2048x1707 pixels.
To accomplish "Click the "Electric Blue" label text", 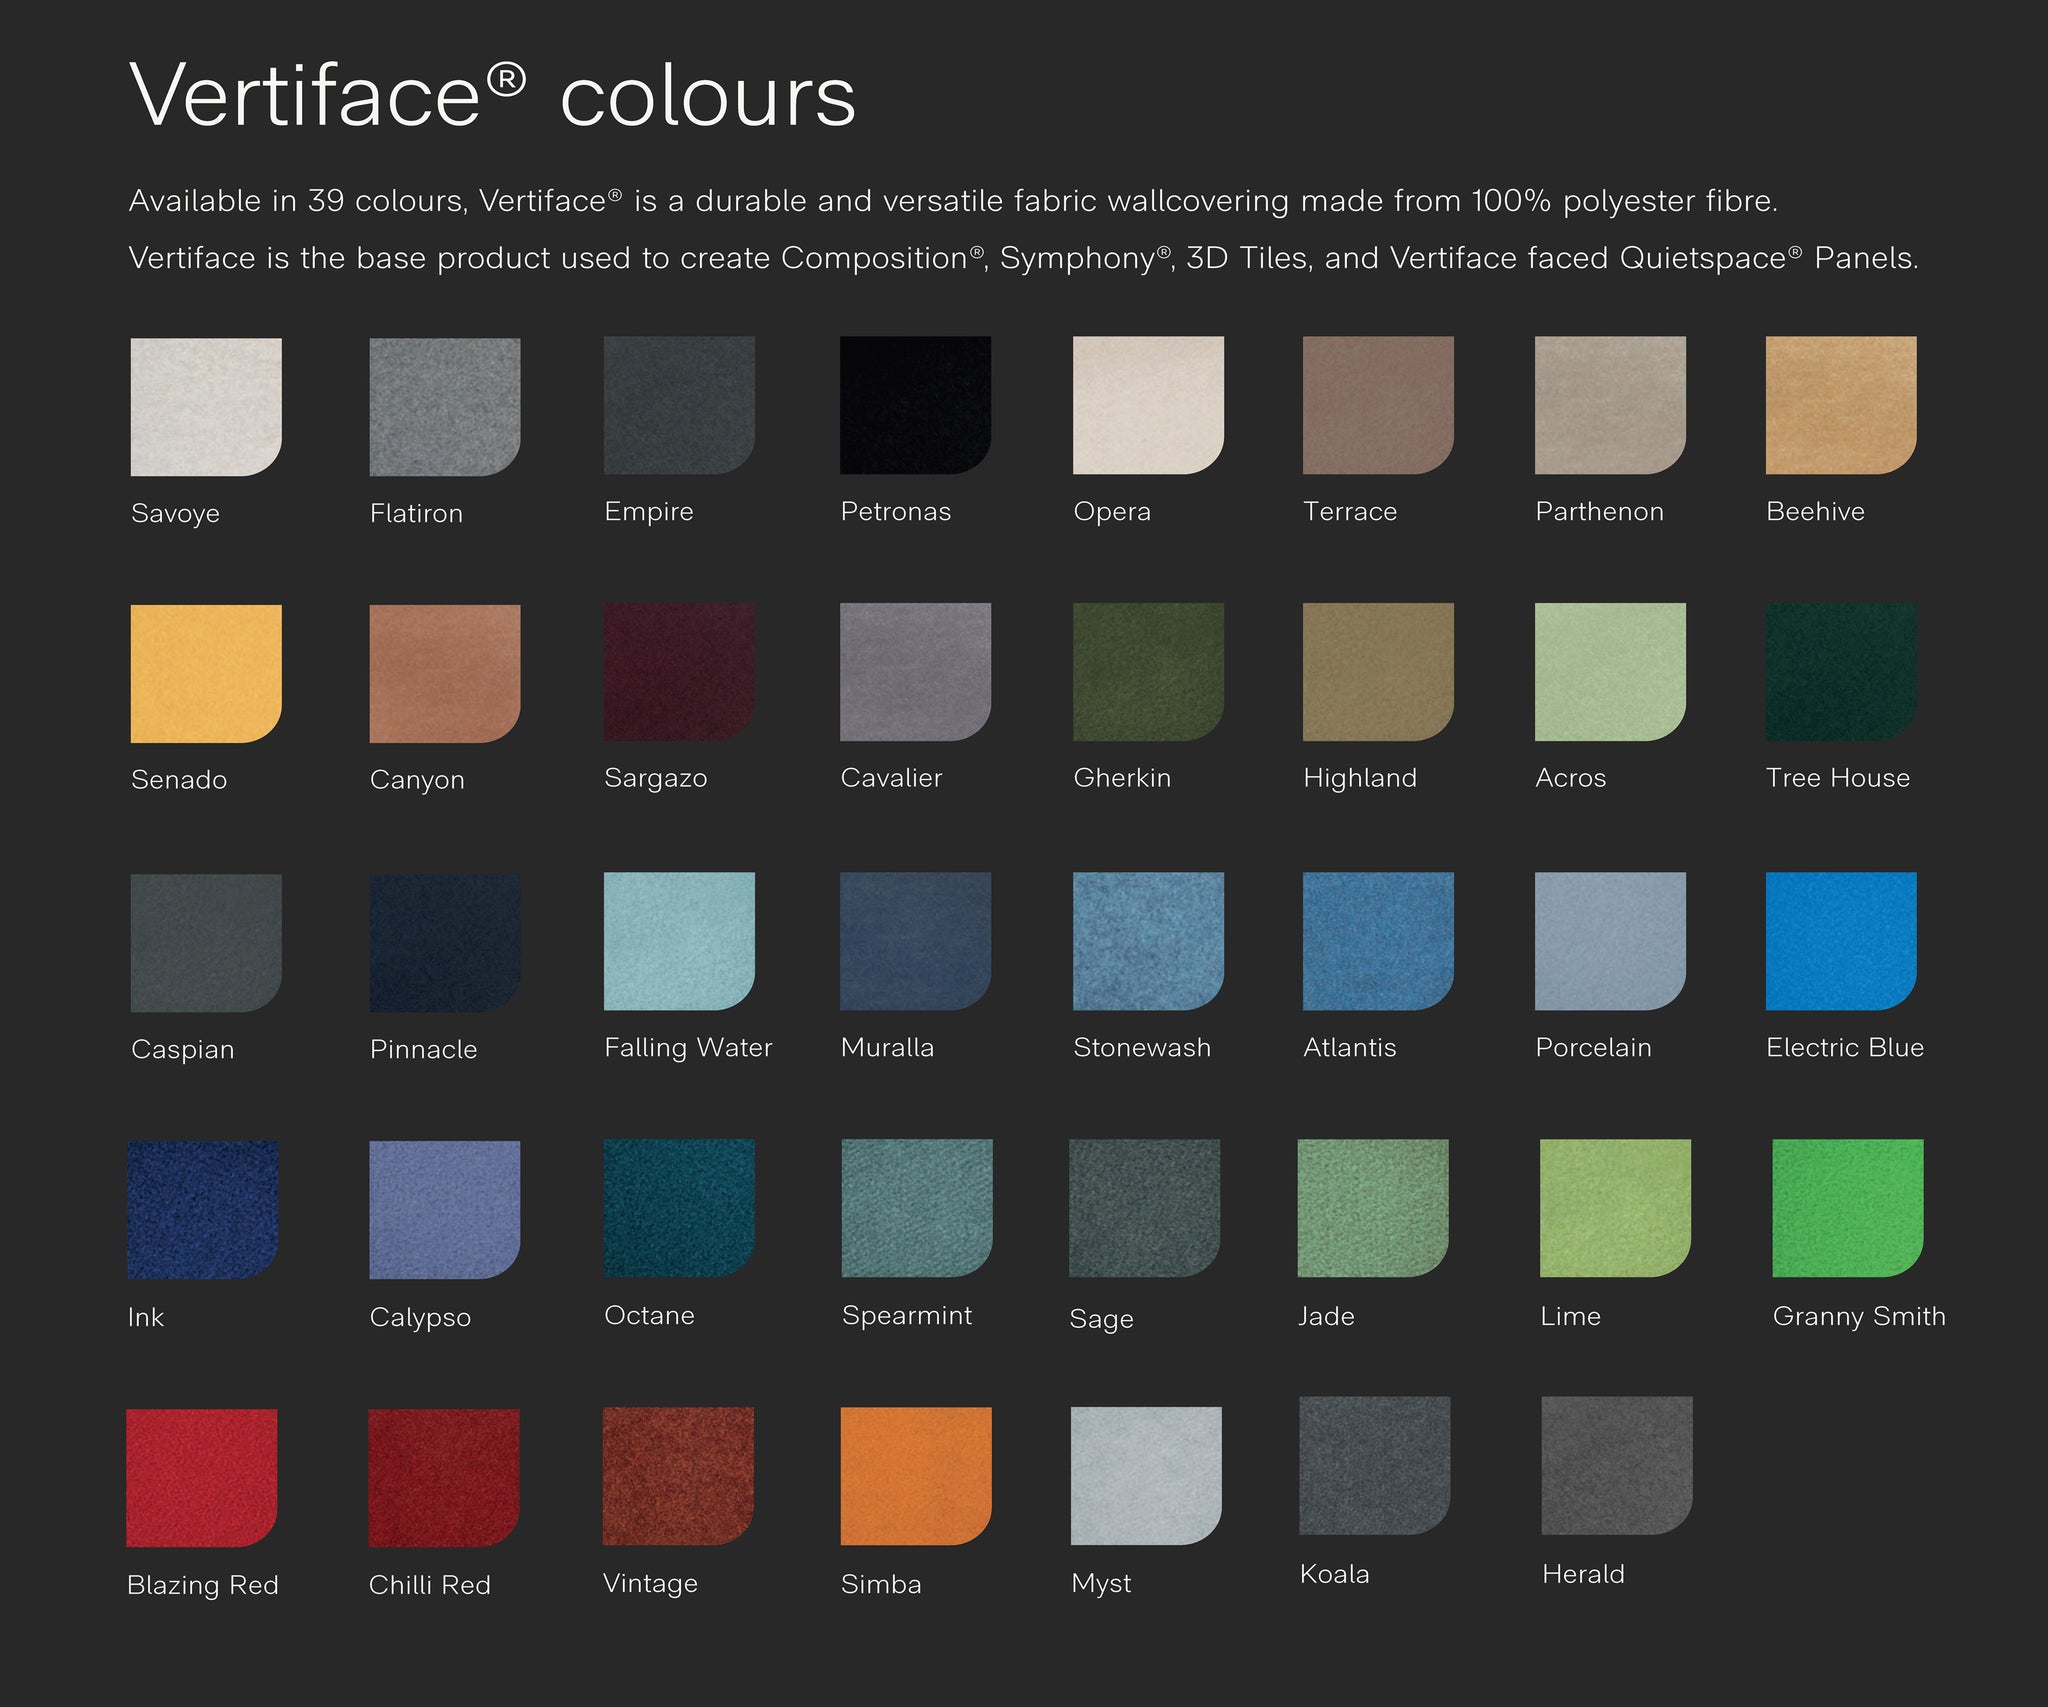I will pyautogui.click(x=1845, y=1048).
